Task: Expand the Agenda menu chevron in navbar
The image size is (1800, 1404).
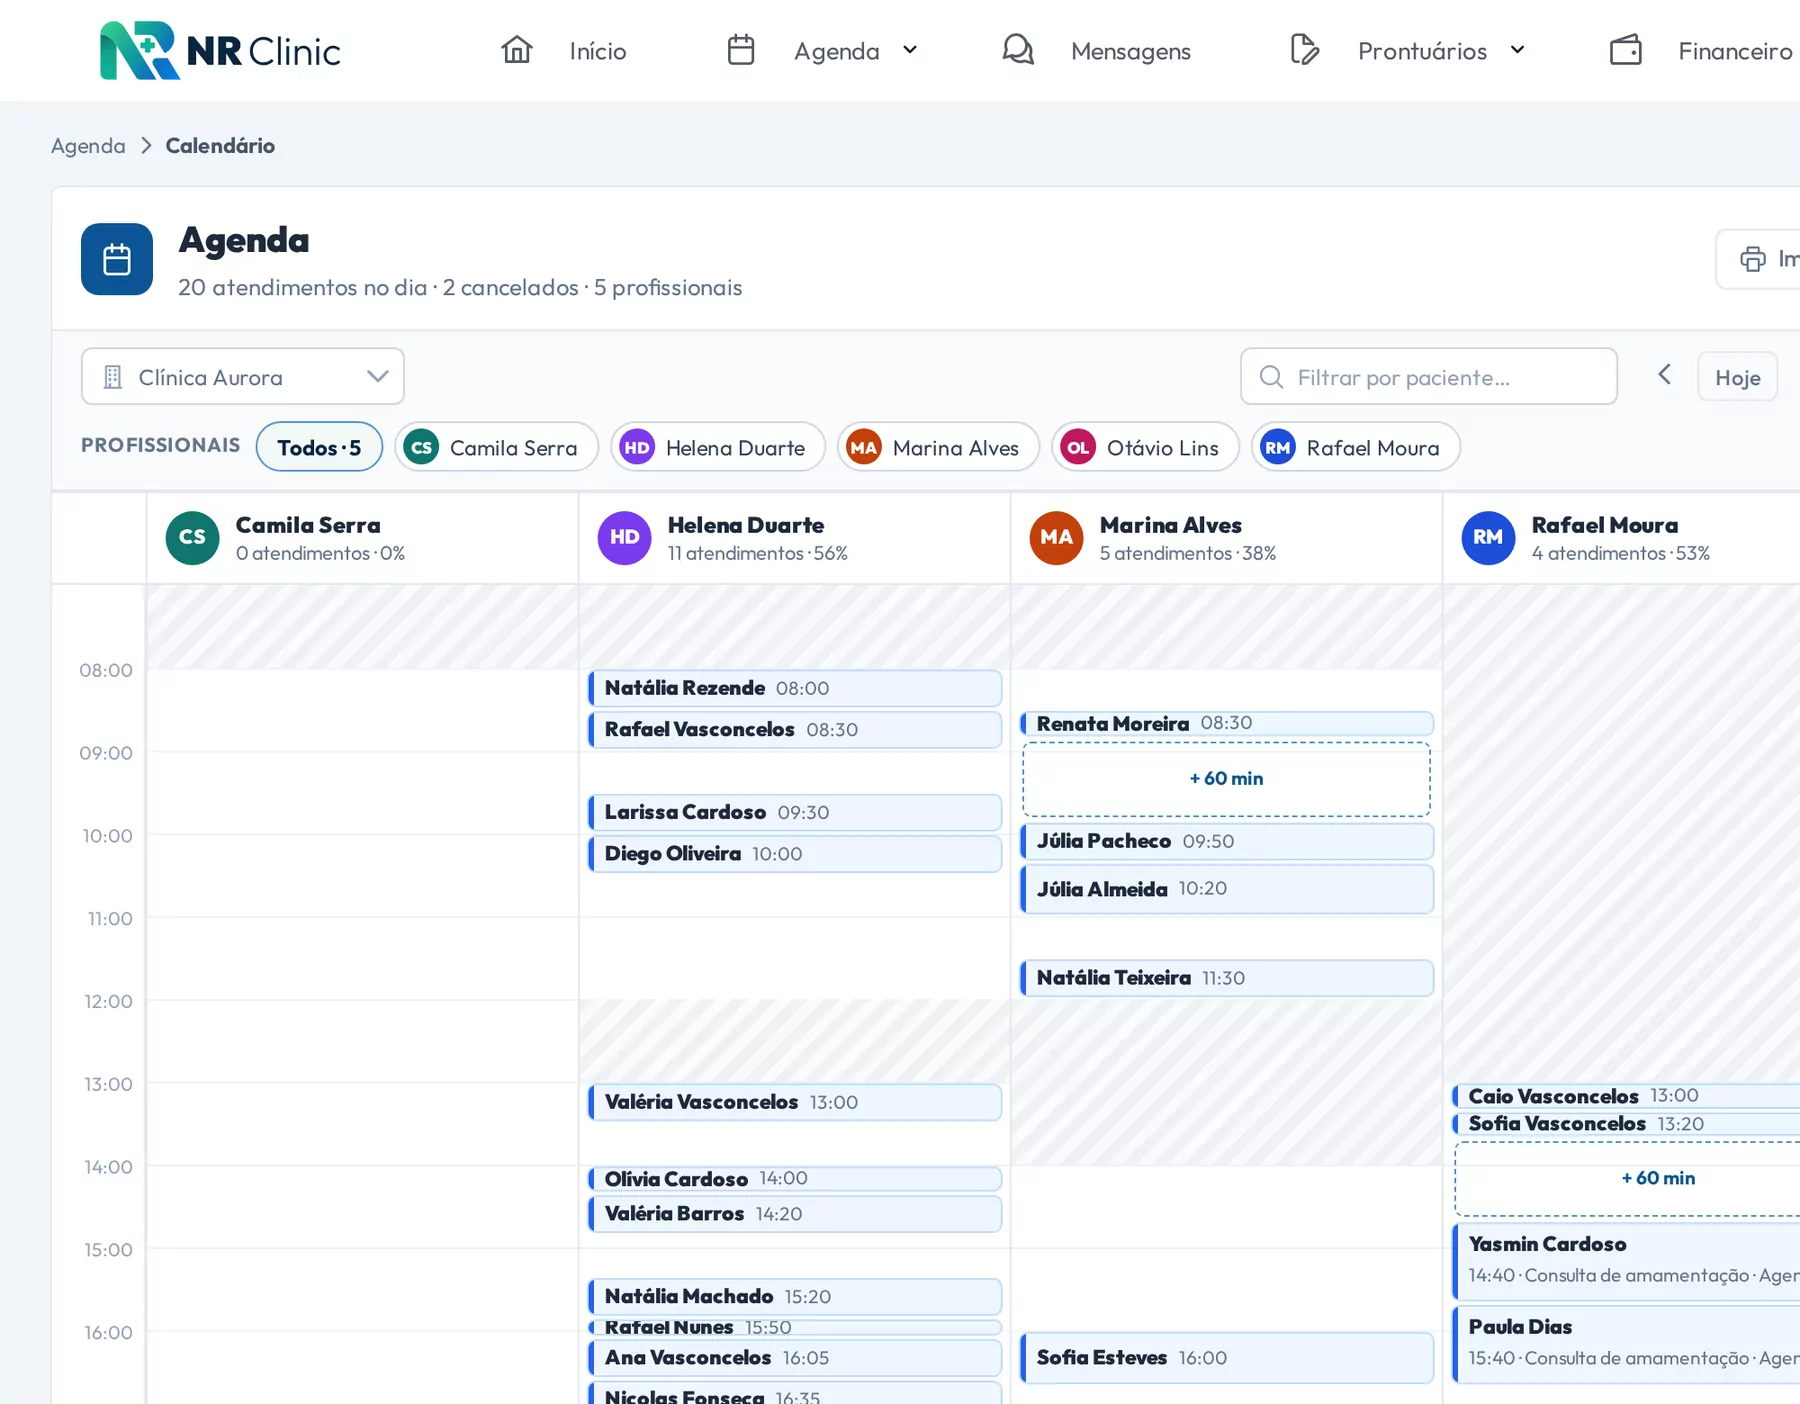Action: click(910, 50)
